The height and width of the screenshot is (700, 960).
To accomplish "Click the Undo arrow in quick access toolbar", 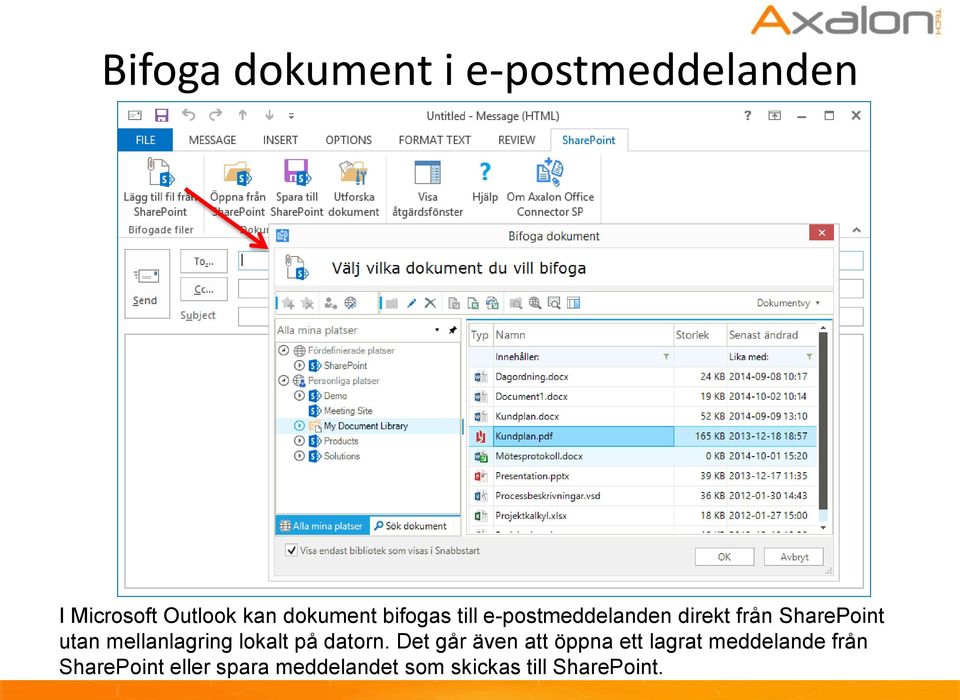I will pyautogui.click(x=189, y=115).
